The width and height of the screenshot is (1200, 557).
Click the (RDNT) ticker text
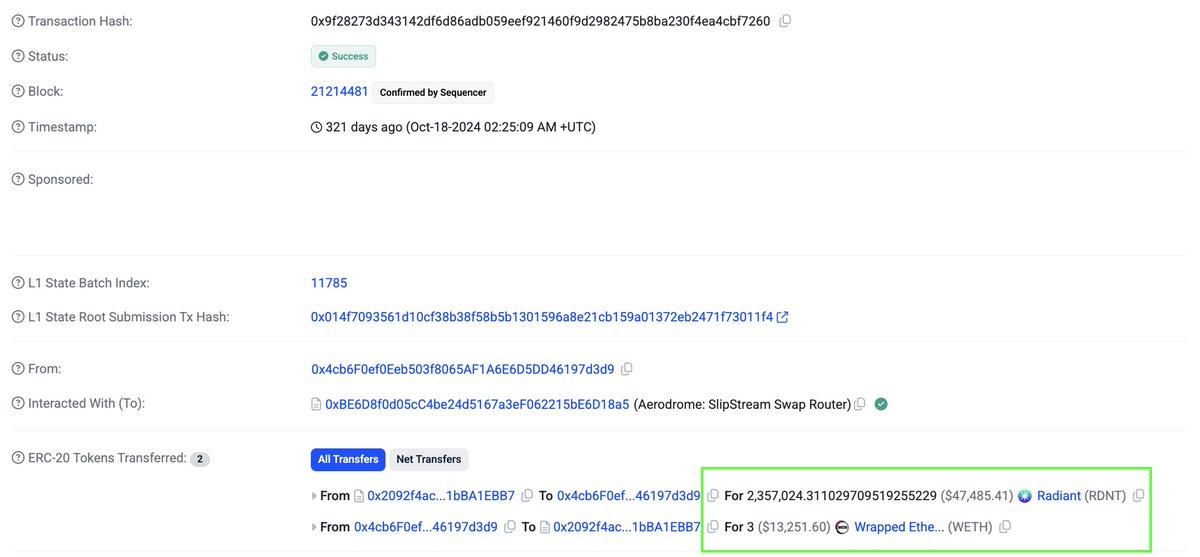[1106, 496]
